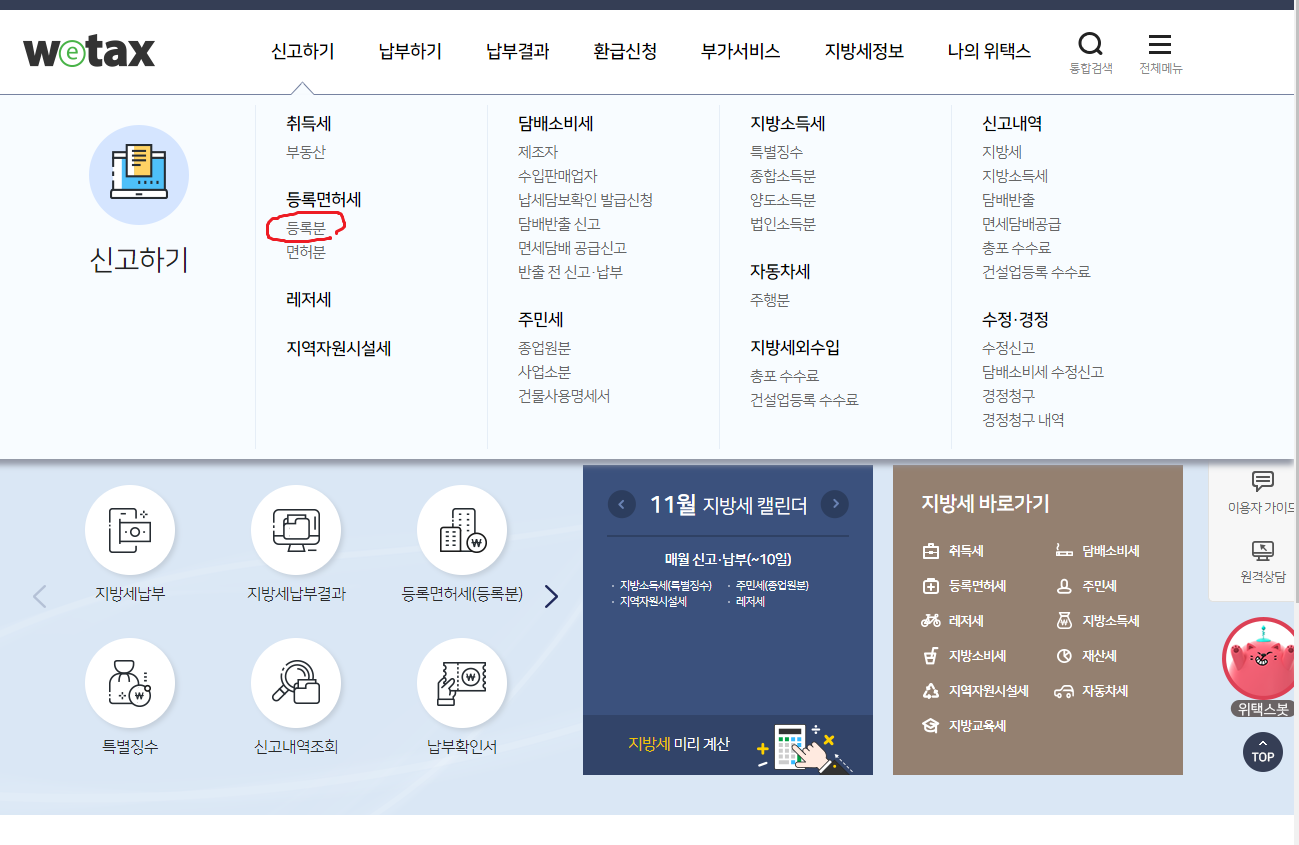The width and height of the screenshot is (1299, 845).
Task: Open 원격상담 from the side panel
Action: point(1262,562)
